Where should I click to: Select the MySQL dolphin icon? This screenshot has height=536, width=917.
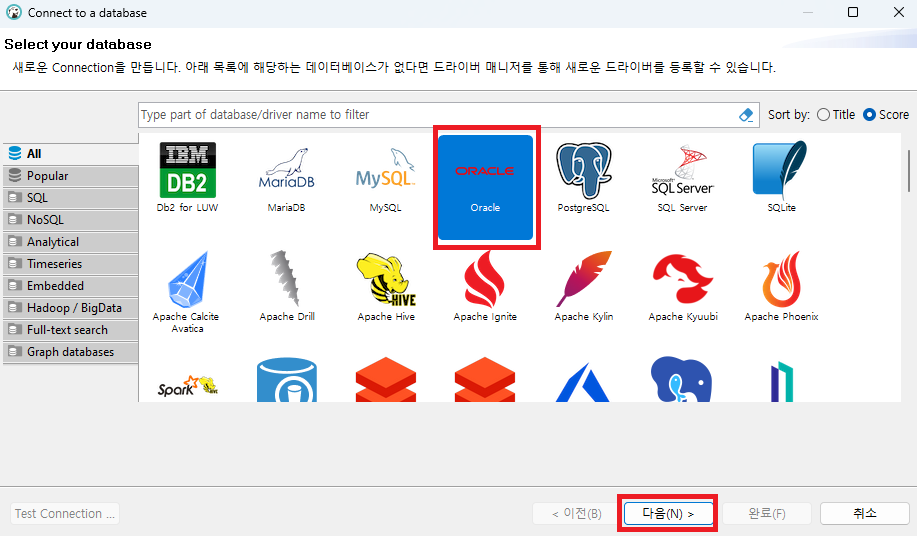click(385, 177)
